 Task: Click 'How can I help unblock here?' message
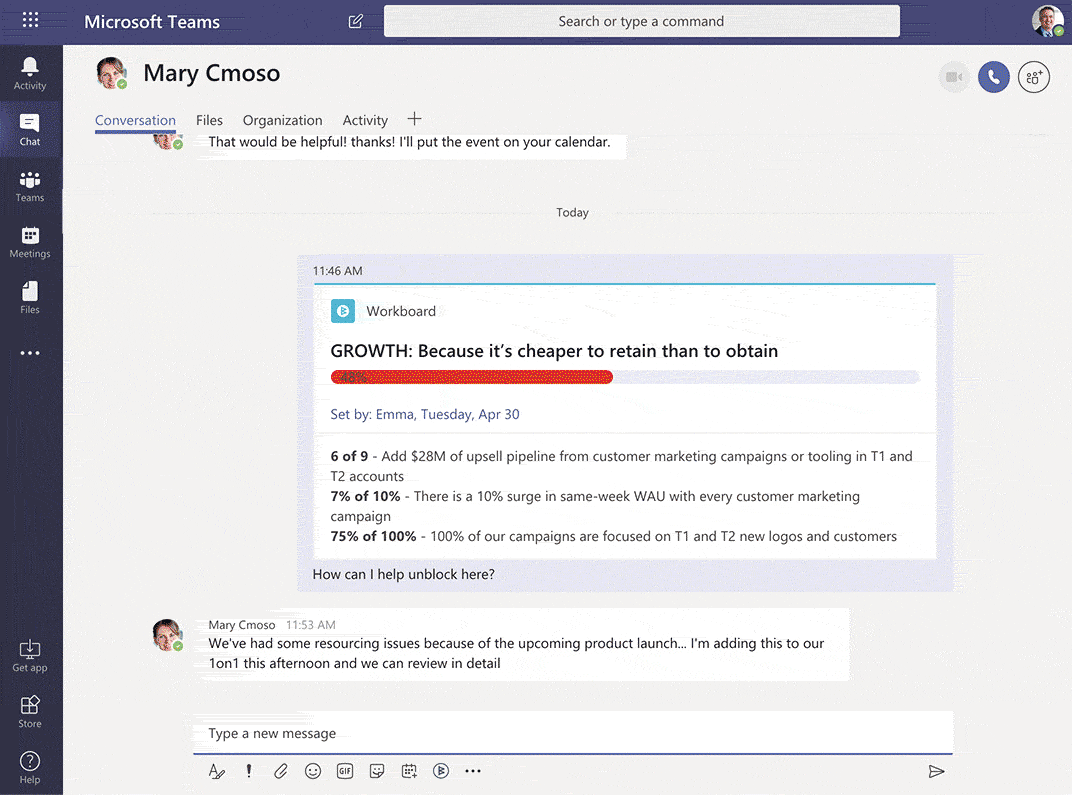(x=403, y=574)
